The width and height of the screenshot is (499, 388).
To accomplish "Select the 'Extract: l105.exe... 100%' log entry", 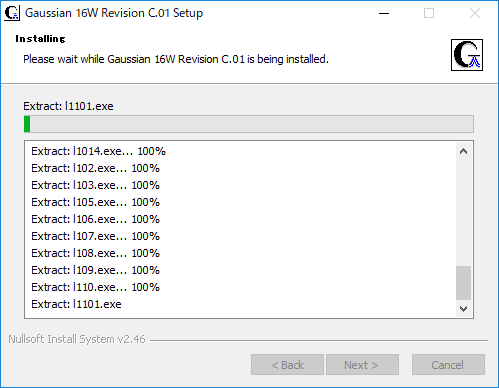I will tap(96, 202).
